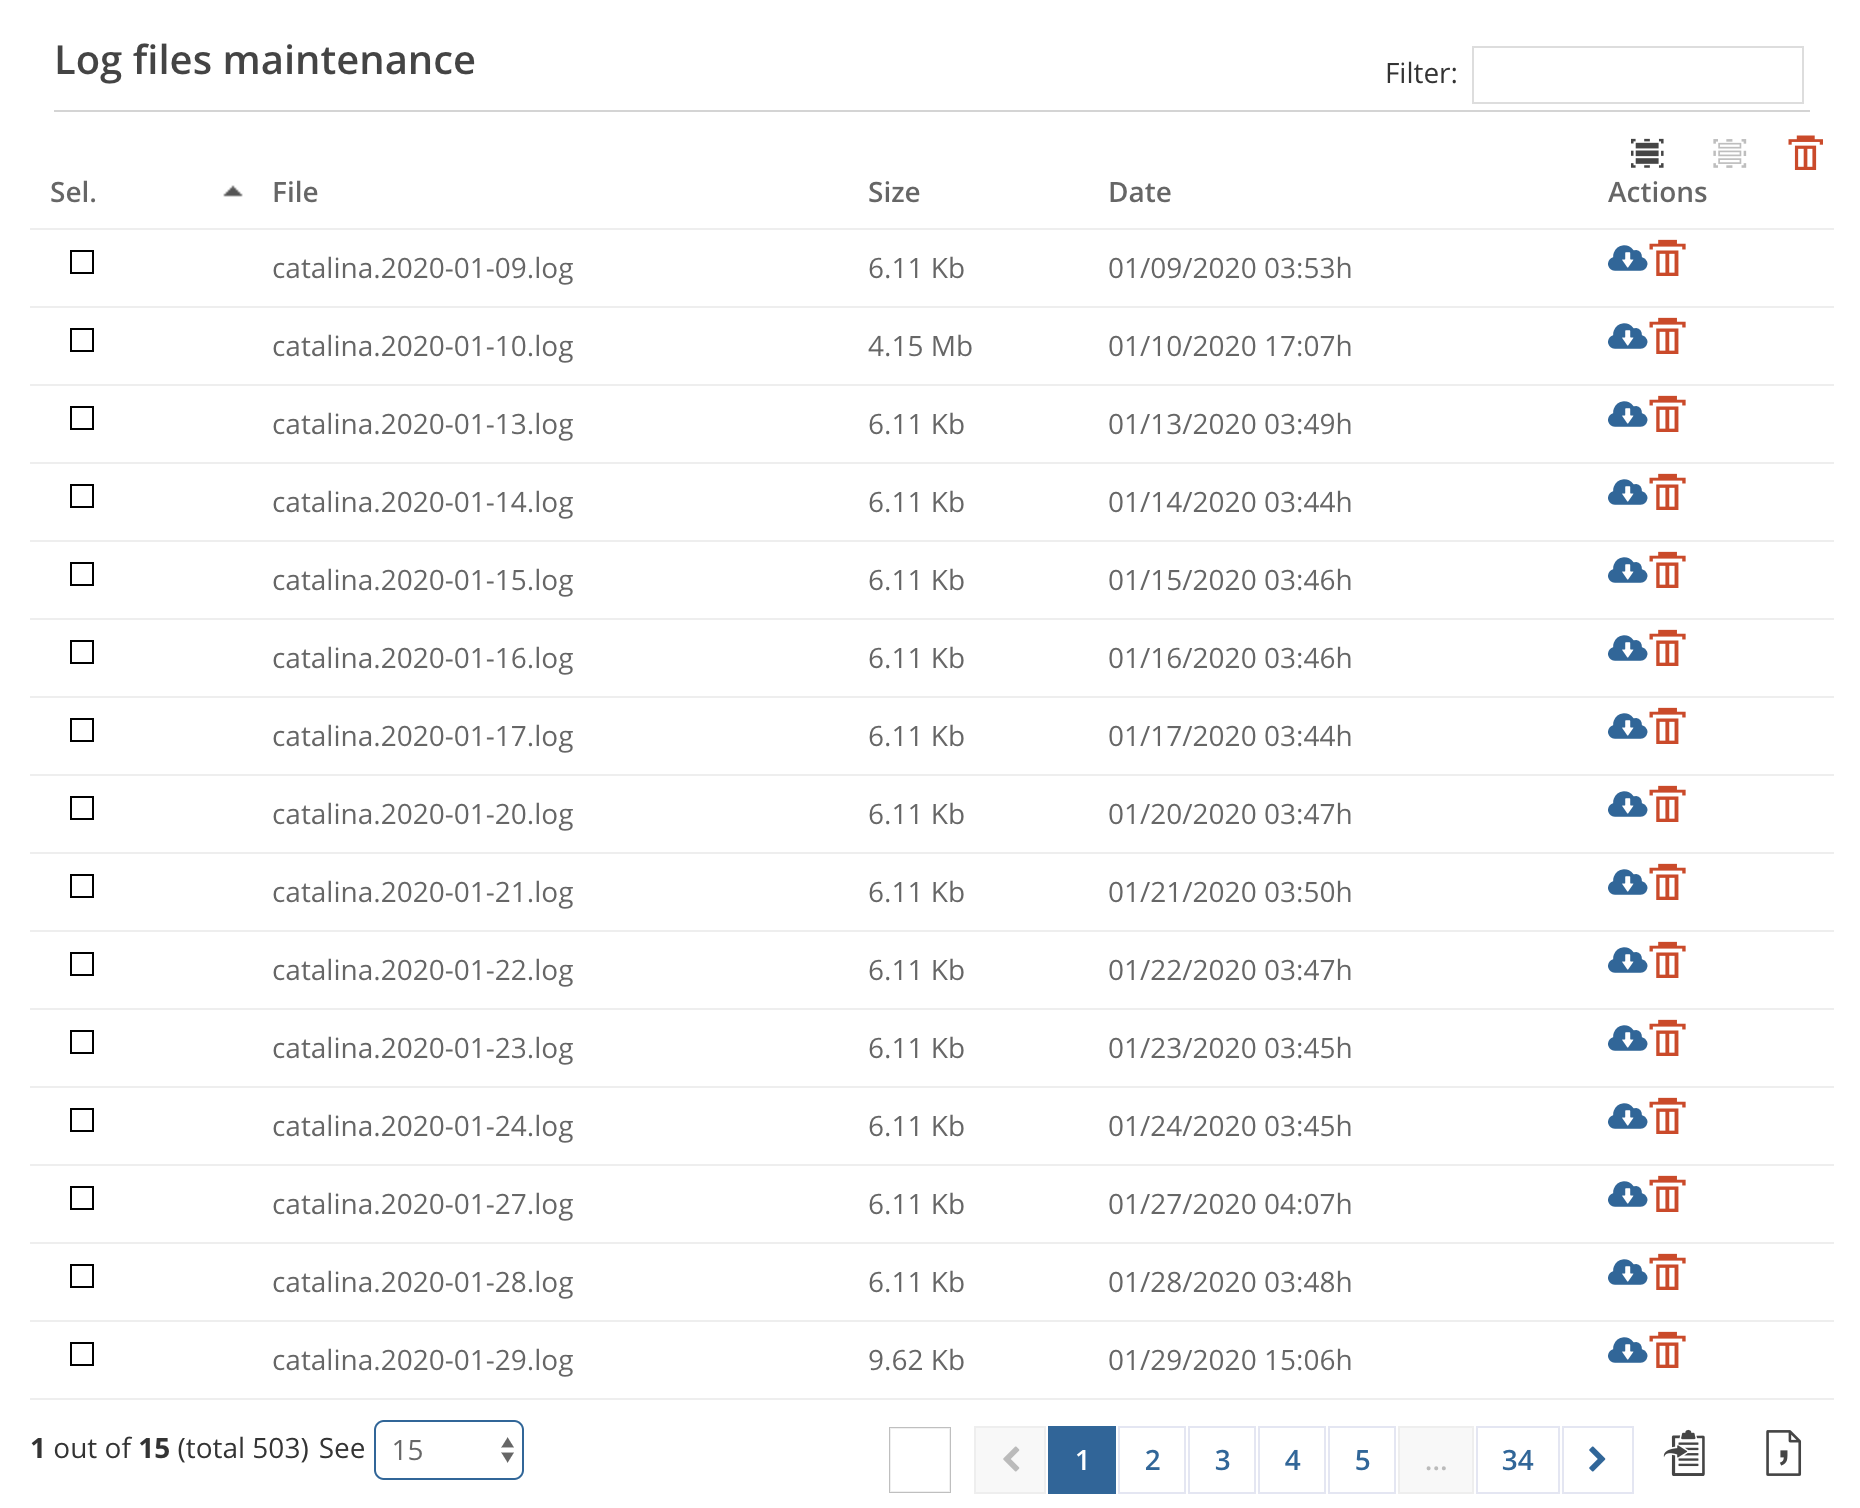Delete catalina.2020-01-09.log

pos(1667,258)
